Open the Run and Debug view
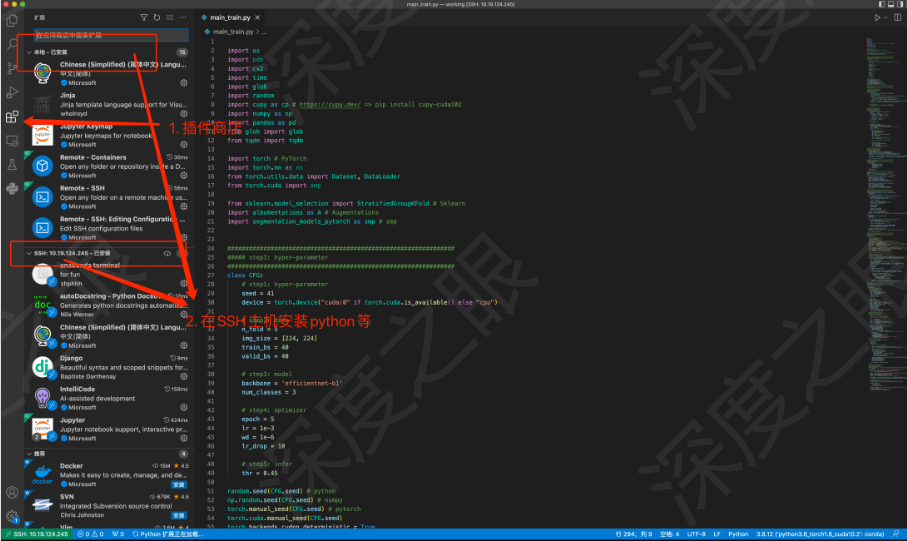 click(x=12, y=92)
